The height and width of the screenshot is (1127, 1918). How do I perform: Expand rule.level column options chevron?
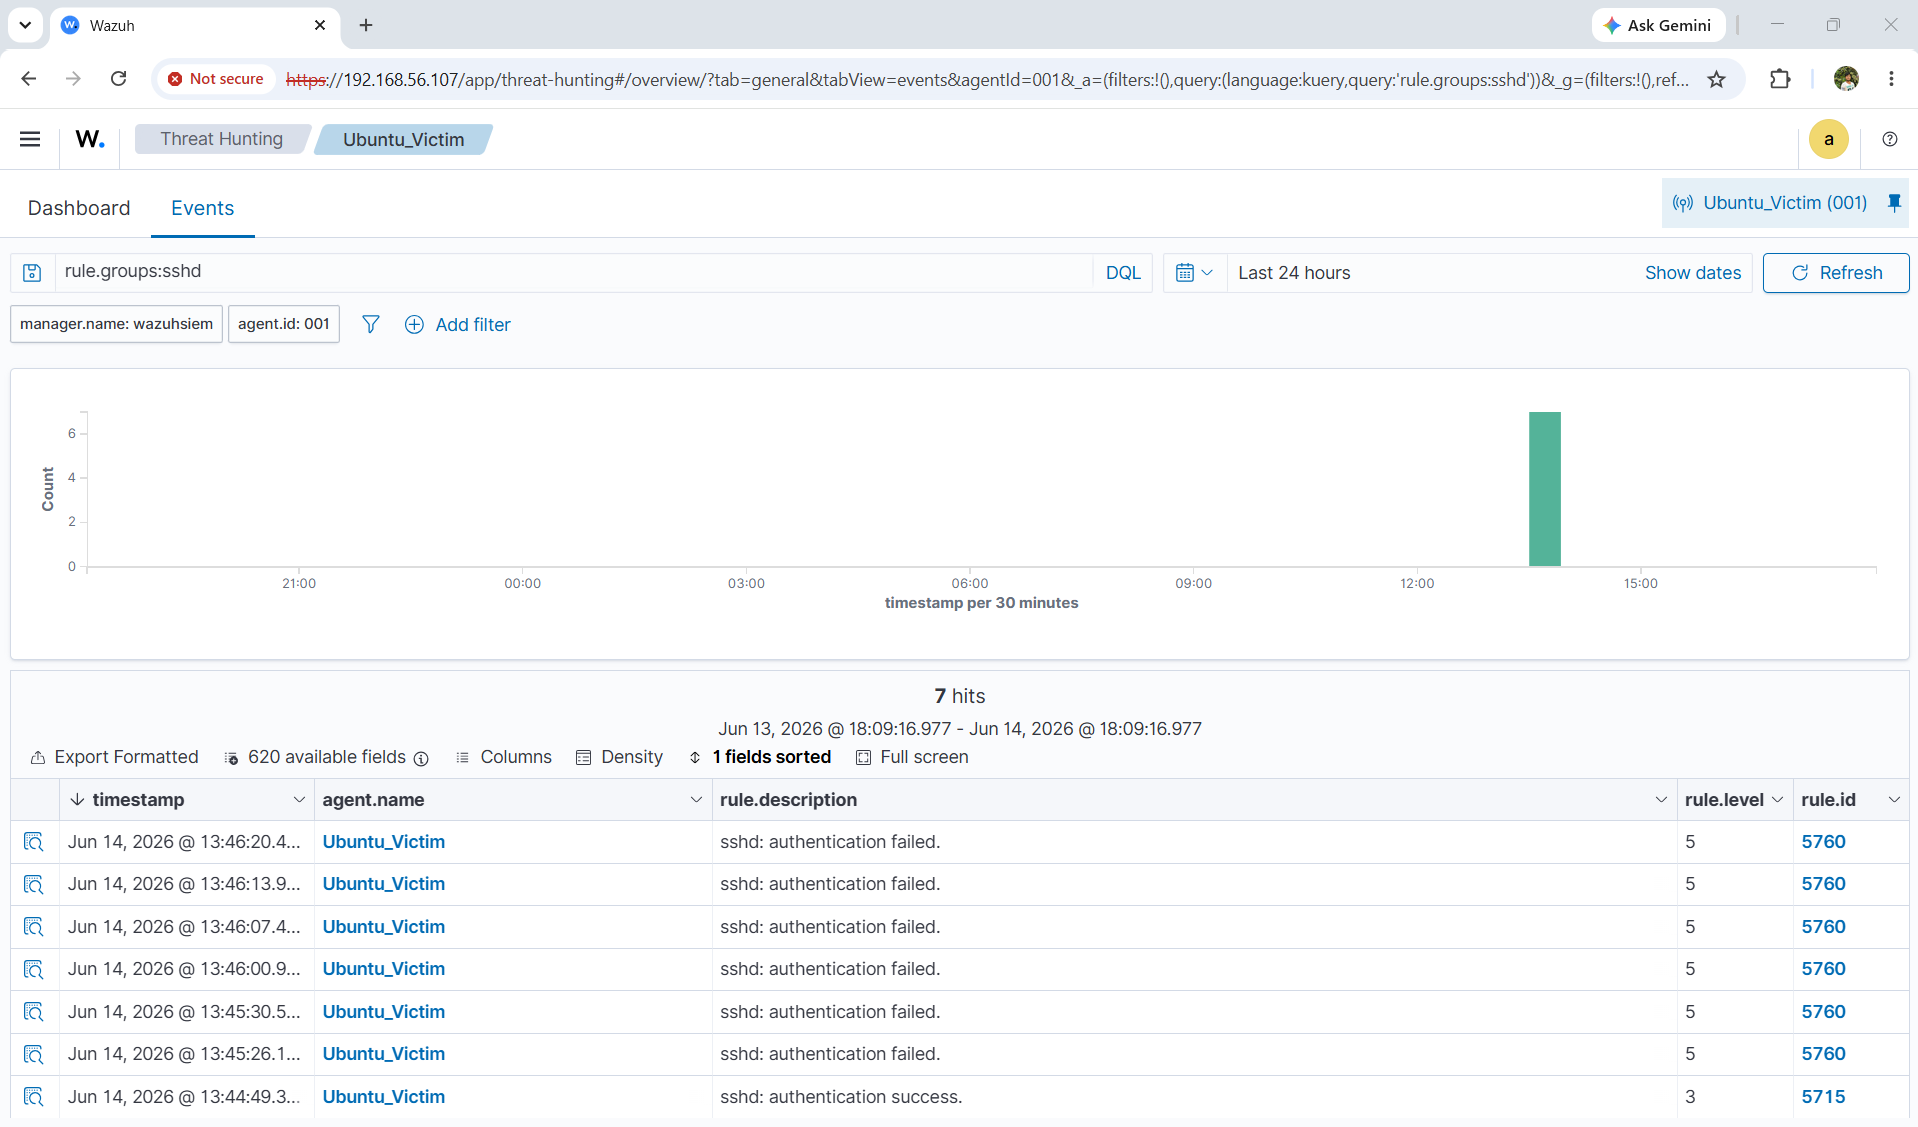(x=1777, y=800)
